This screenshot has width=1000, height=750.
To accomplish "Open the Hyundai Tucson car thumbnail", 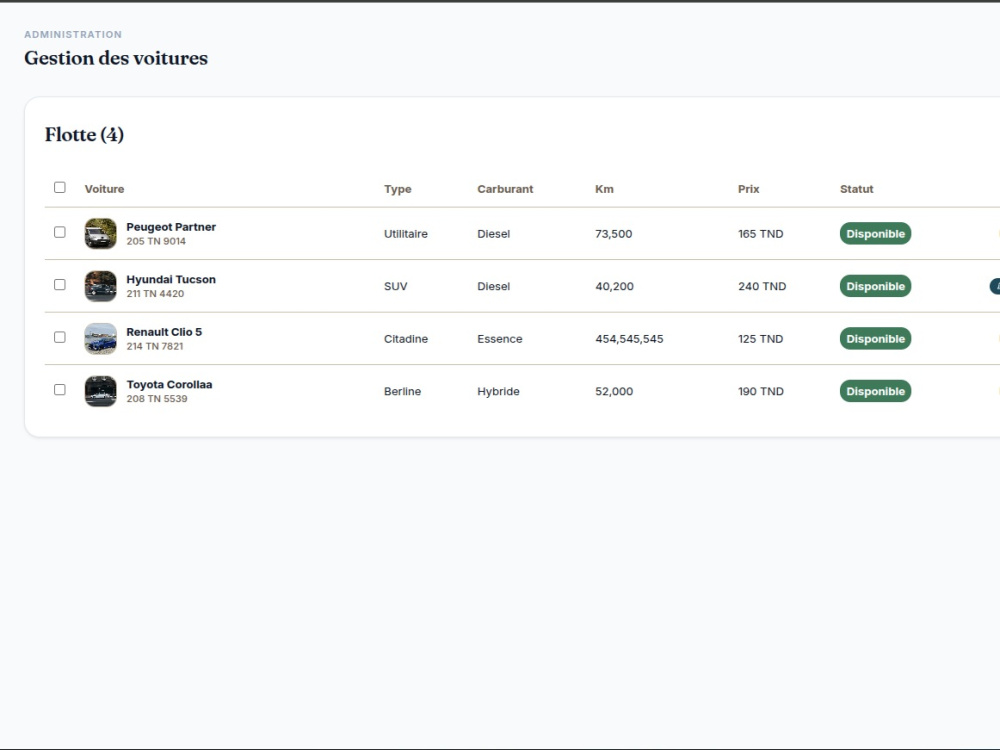I will pos(101,286).
